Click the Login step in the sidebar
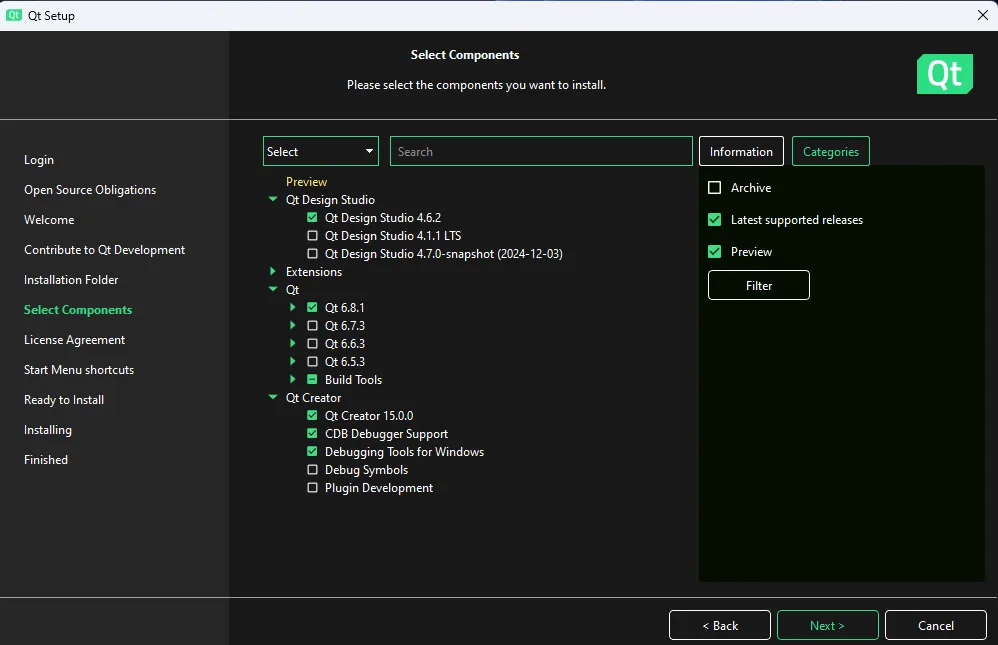This screenshot has width=998, height=645. (39, 160)
